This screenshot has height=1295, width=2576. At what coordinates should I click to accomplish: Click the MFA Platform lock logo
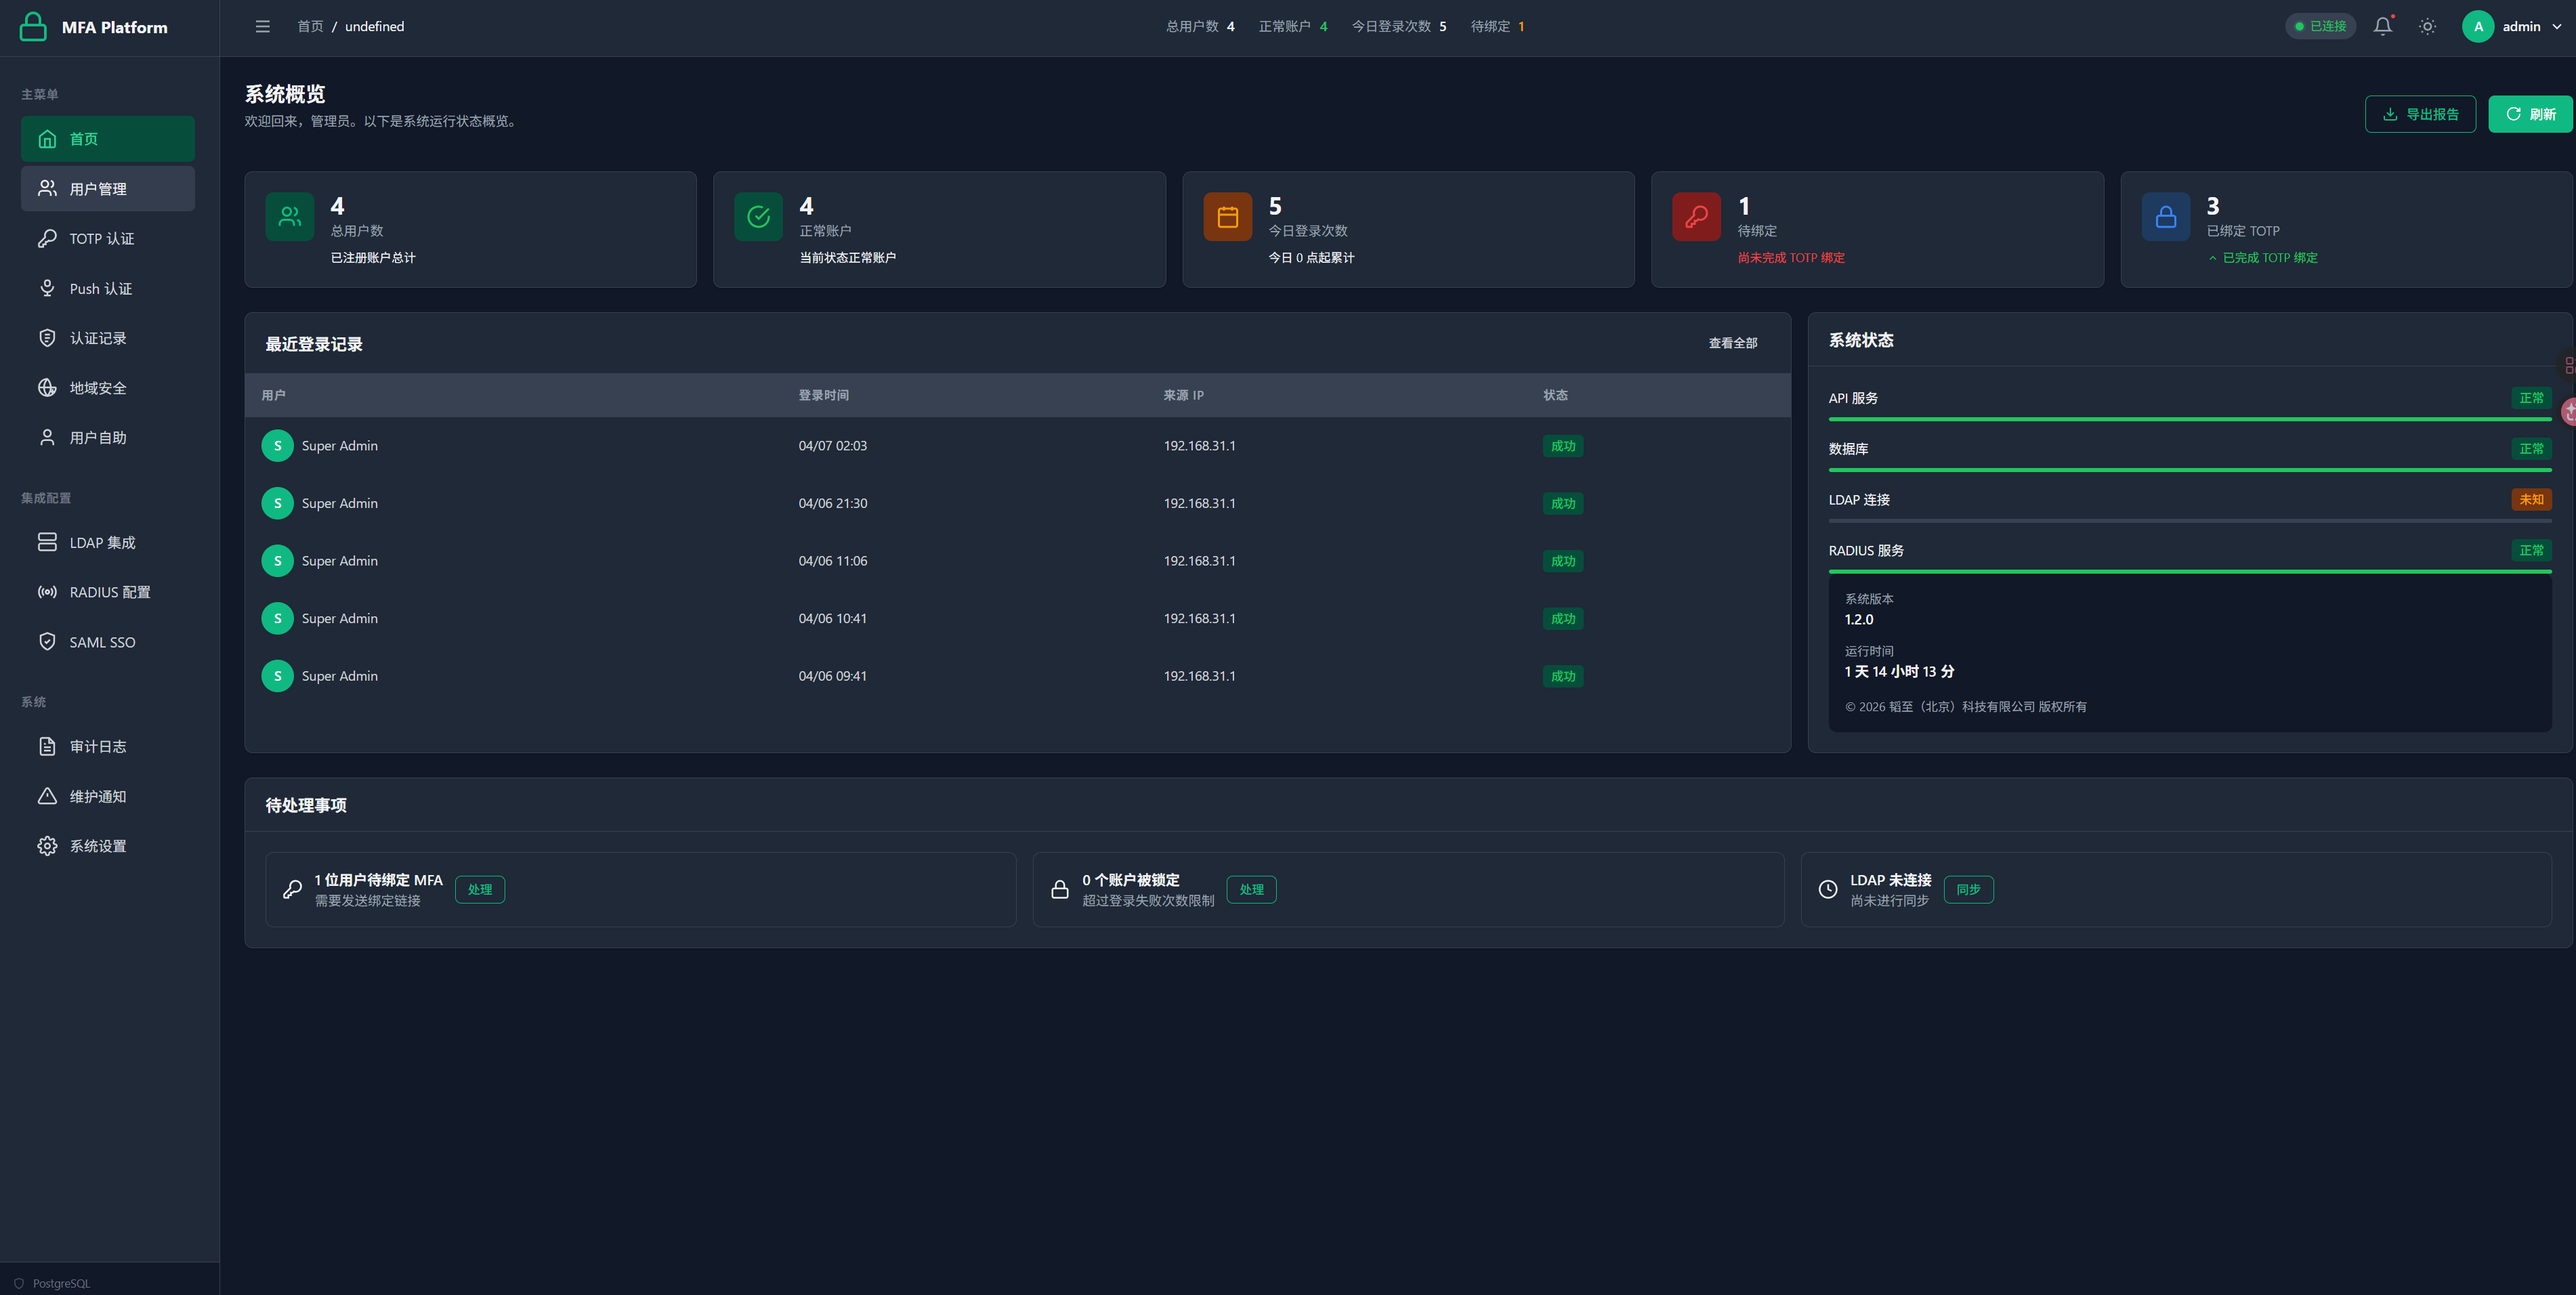tap(33, 27)
